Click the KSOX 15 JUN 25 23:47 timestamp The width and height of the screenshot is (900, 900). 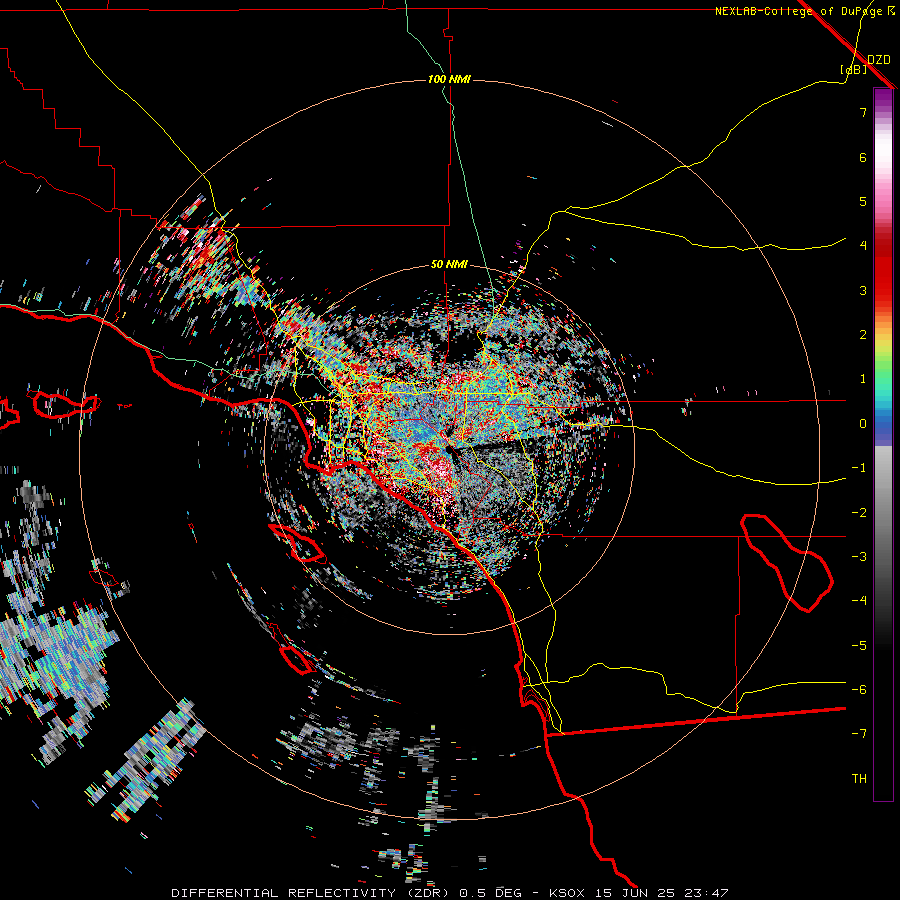[639, 893]
